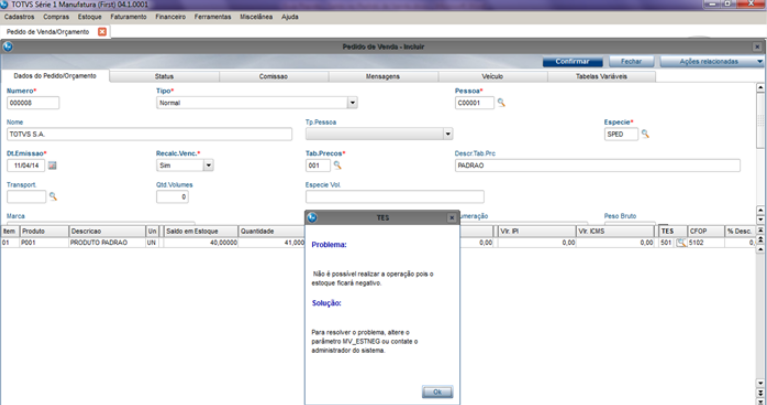This screenshot has height=405, width=767.
Task: Open the Cadastros menu
Action: [19, 17]
